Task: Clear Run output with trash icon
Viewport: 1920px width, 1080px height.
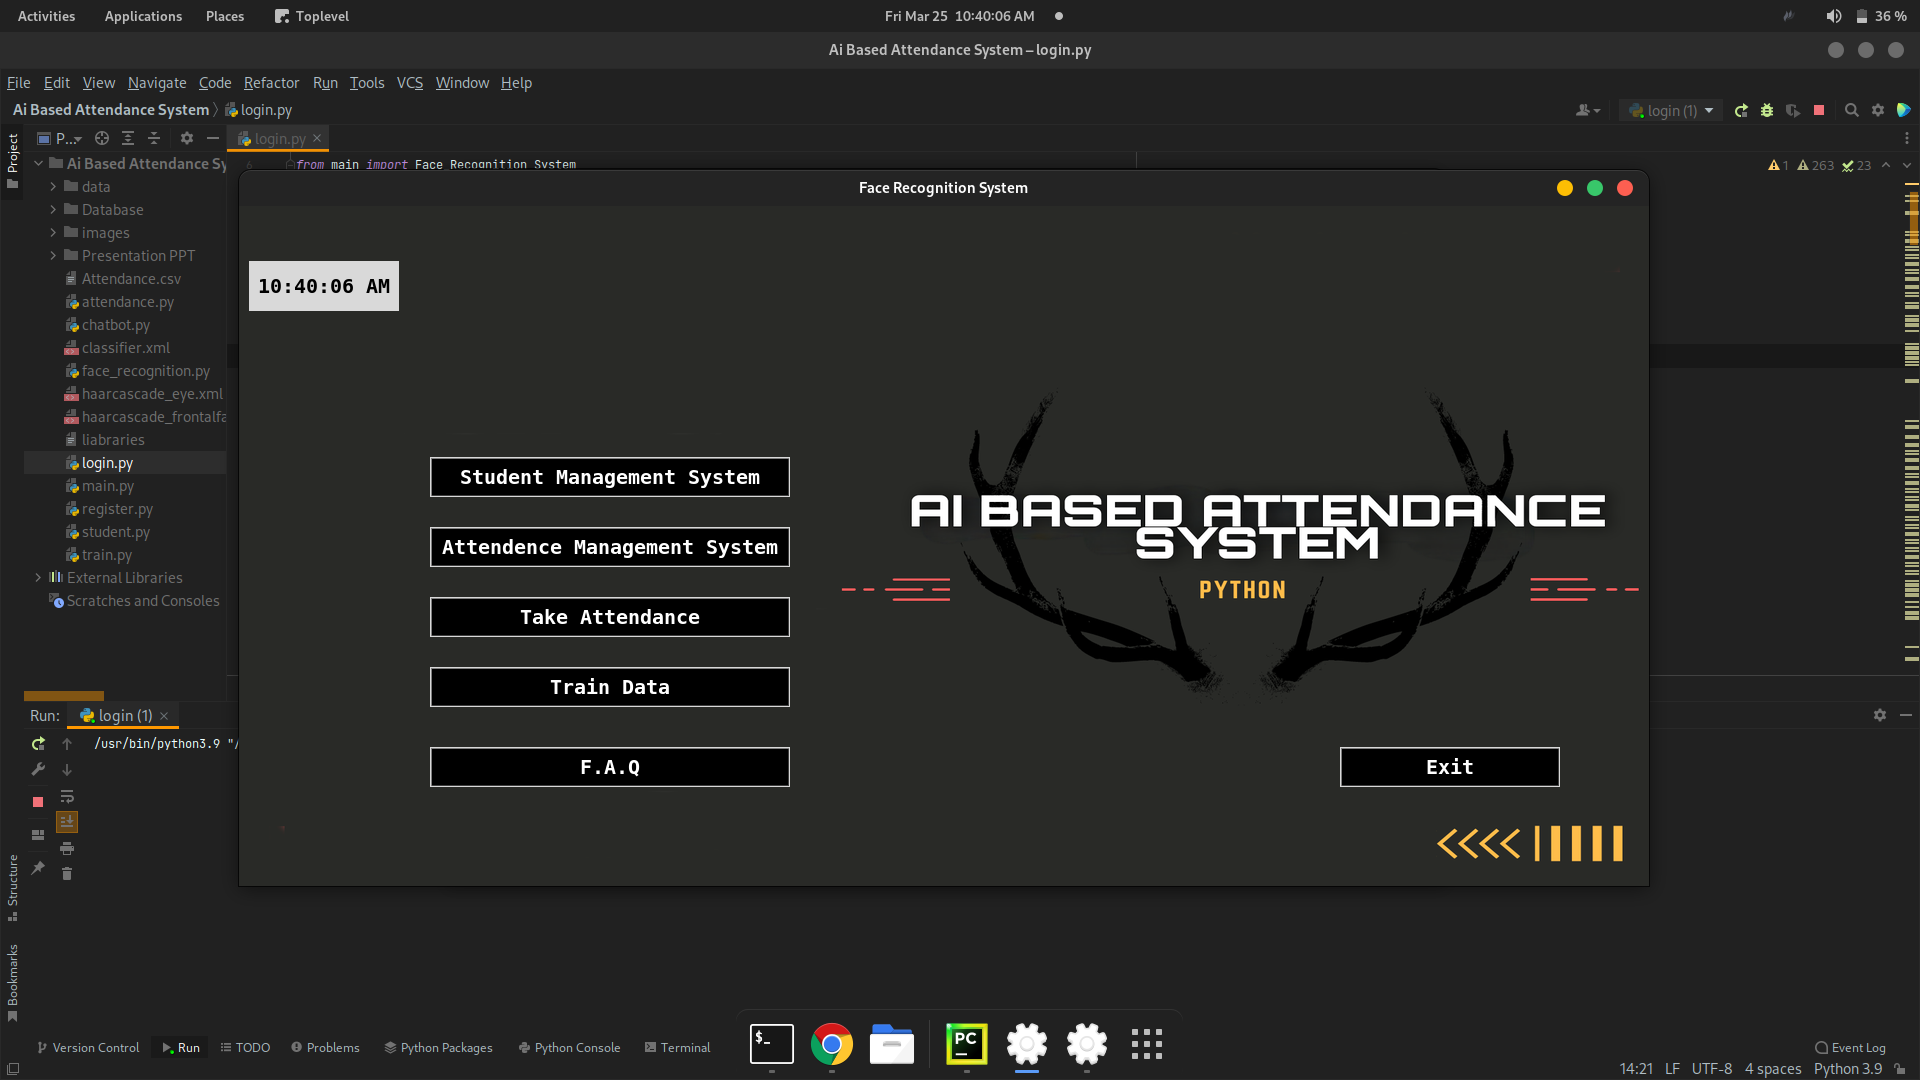Action: (67, 874)
